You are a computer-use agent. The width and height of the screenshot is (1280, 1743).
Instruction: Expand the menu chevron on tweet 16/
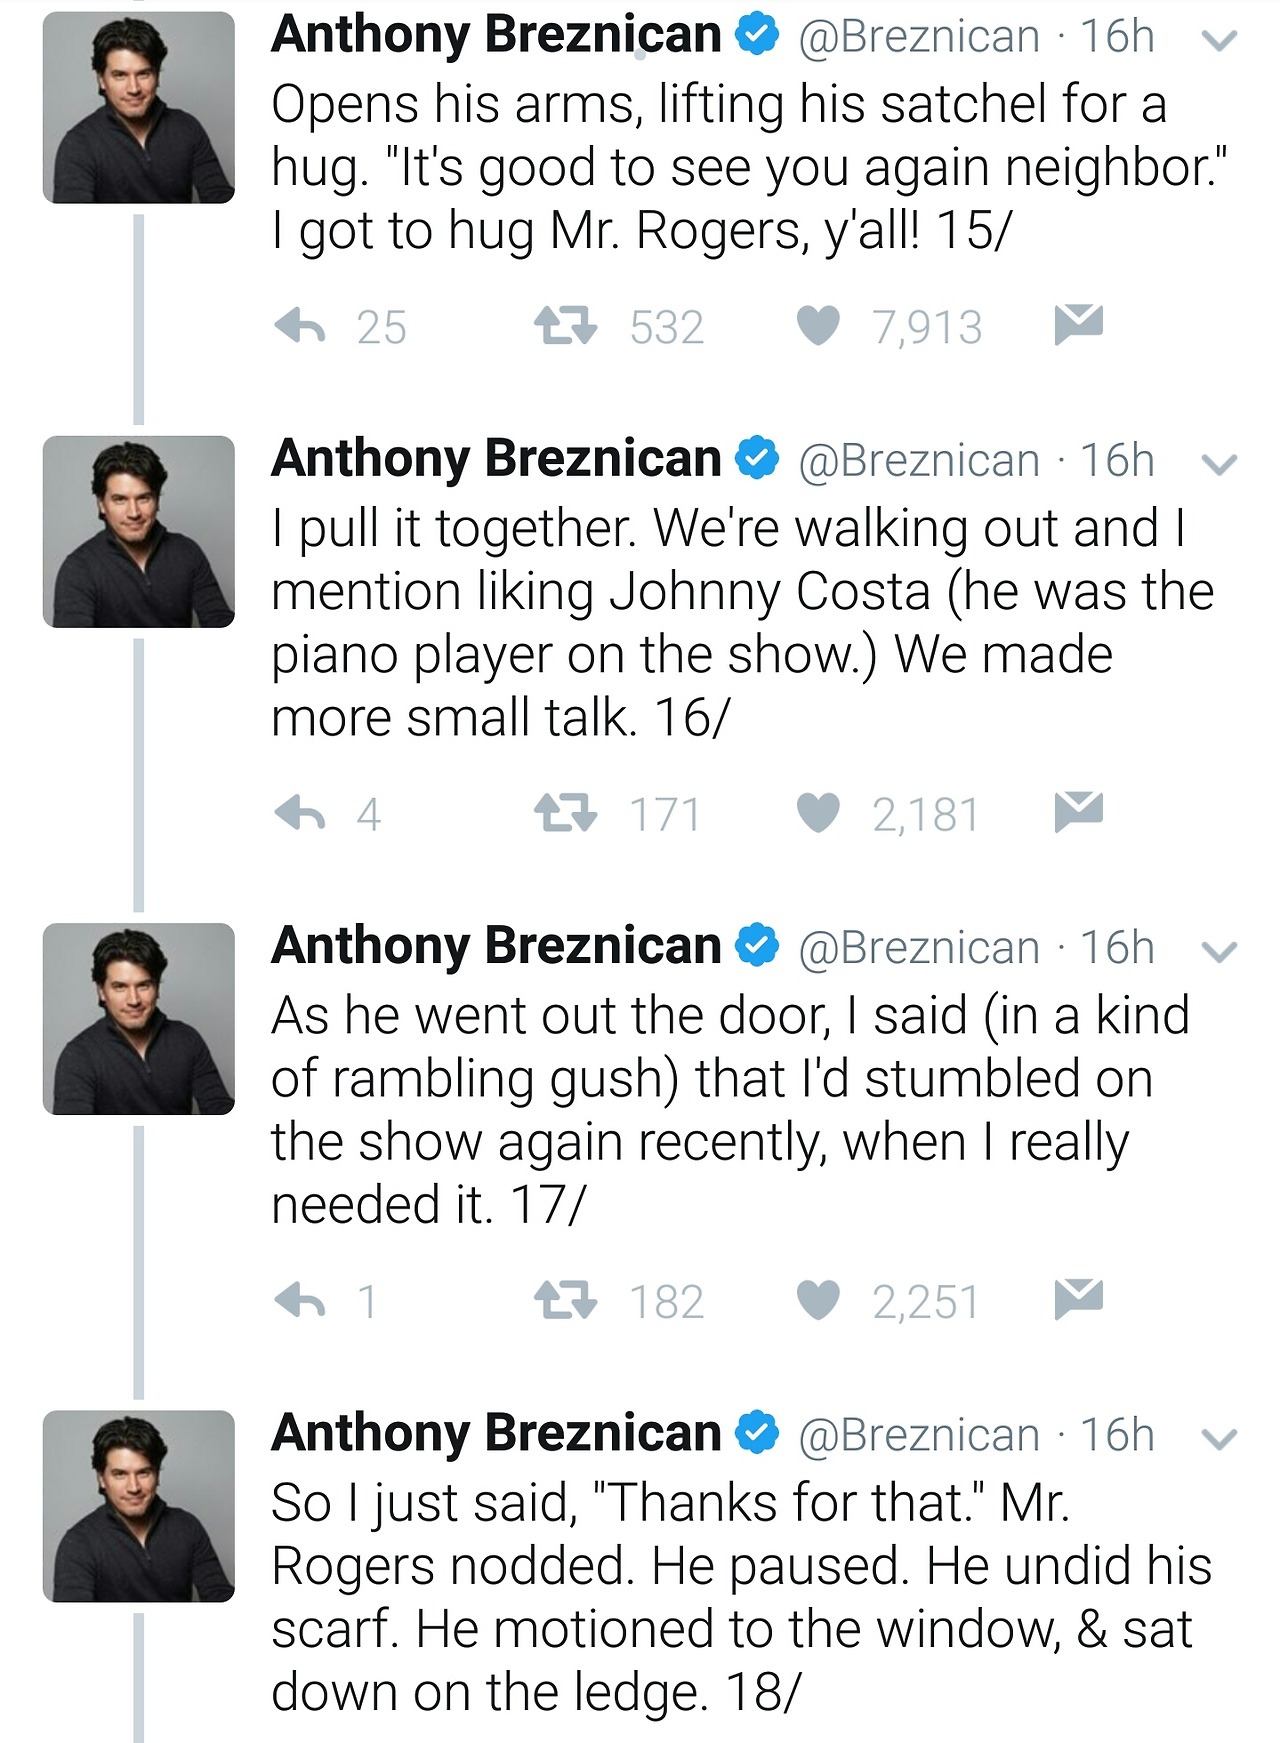pyautogui.click(x=1219, y=465)
